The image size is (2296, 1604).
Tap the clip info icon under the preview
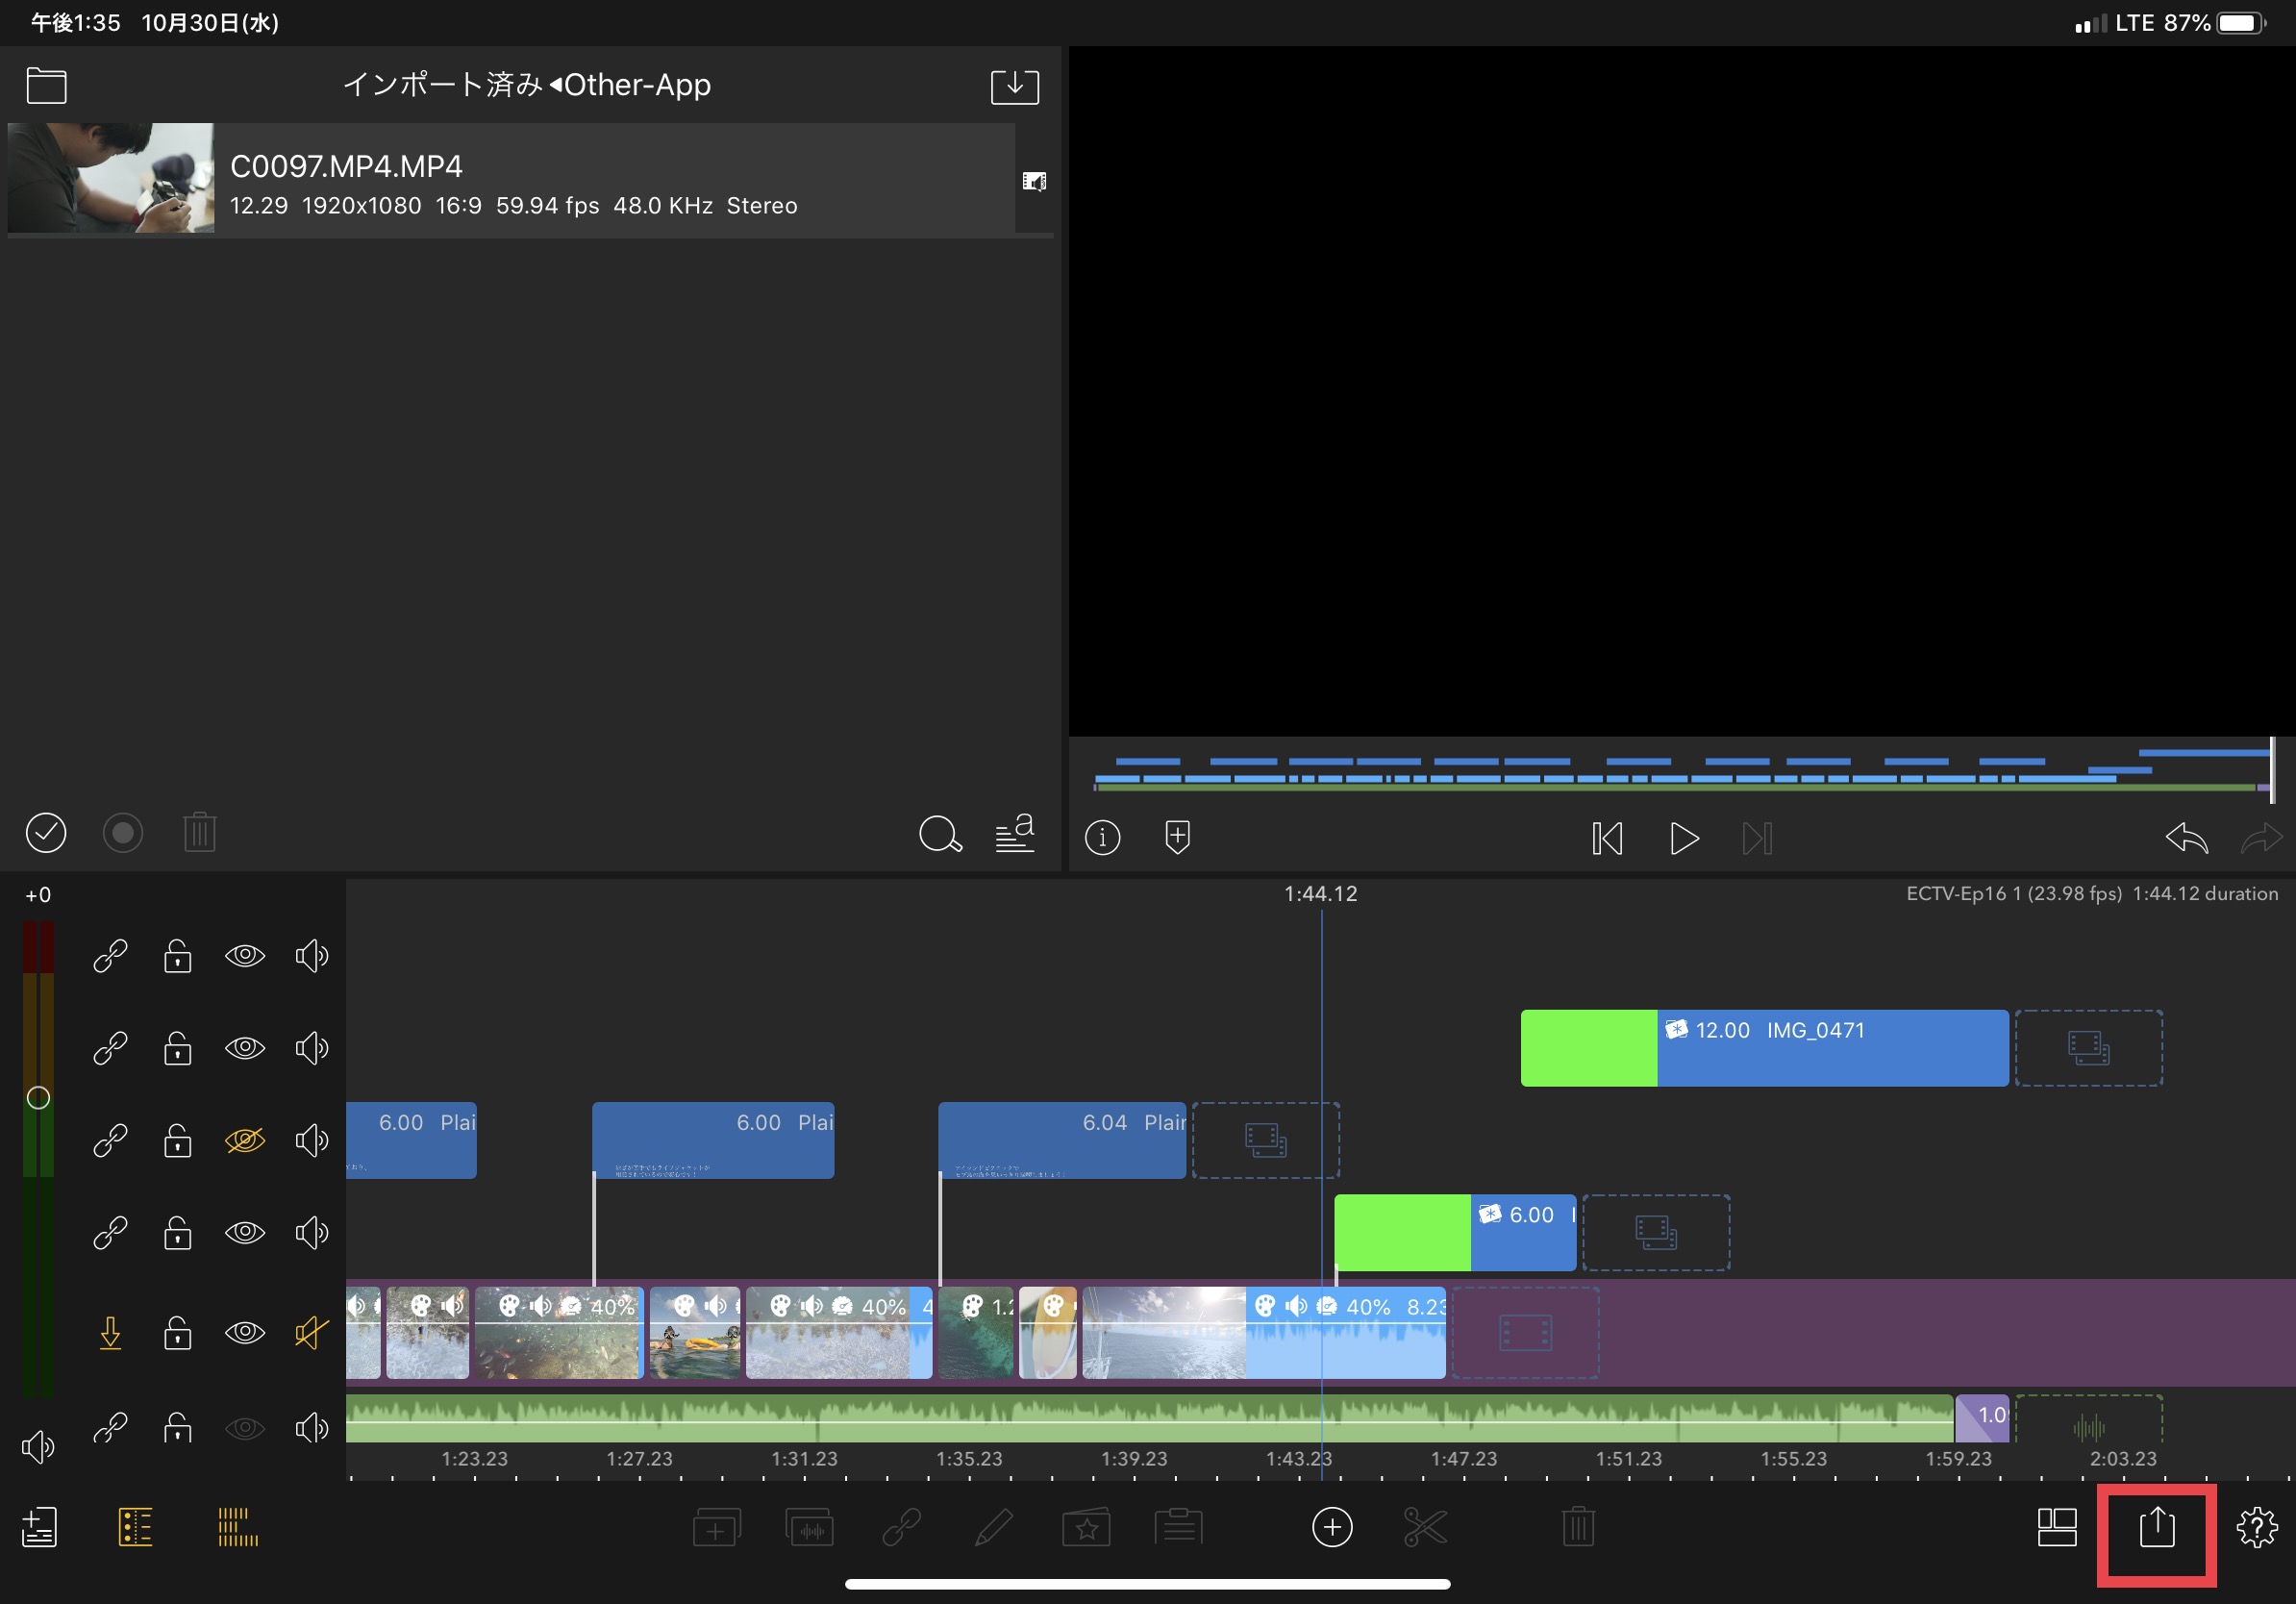1102,837
